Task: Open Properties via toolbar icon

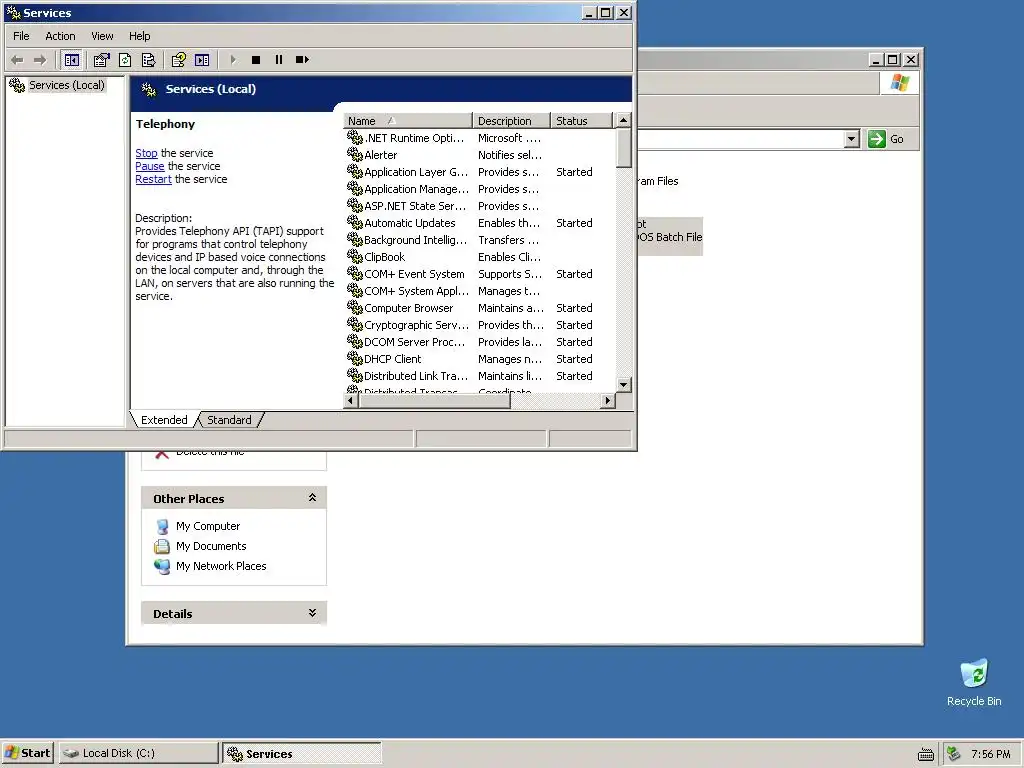Action: pyautogui.click(x=101, y=60)
